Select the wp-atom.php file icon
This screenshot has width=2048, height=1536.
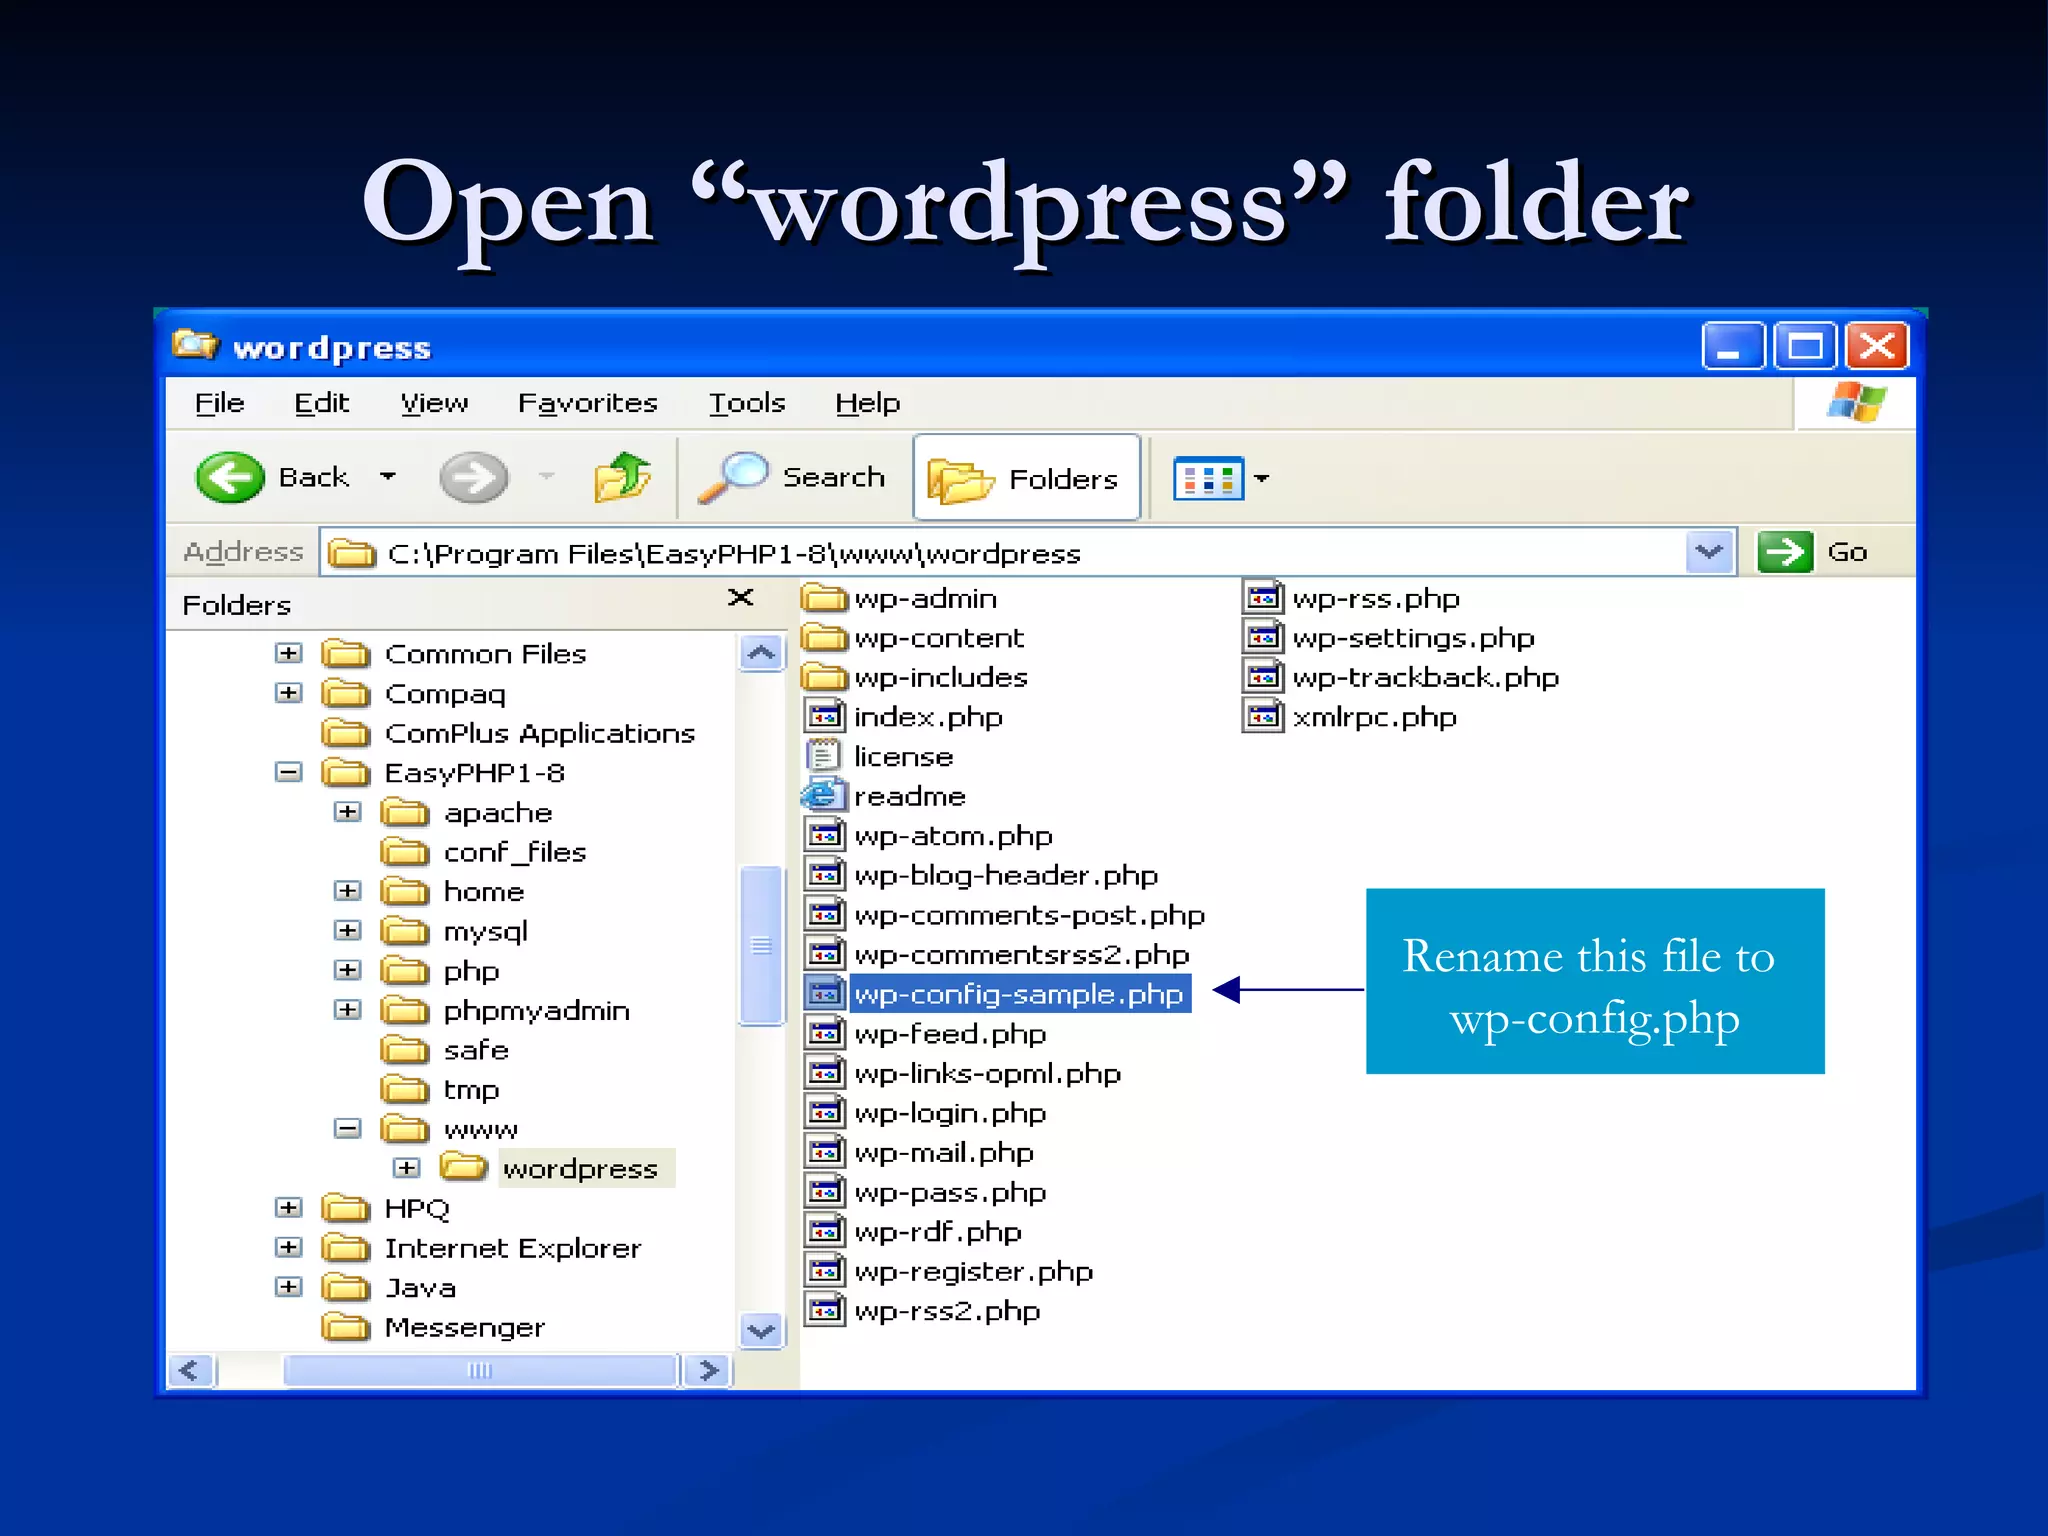coord(825,835)
